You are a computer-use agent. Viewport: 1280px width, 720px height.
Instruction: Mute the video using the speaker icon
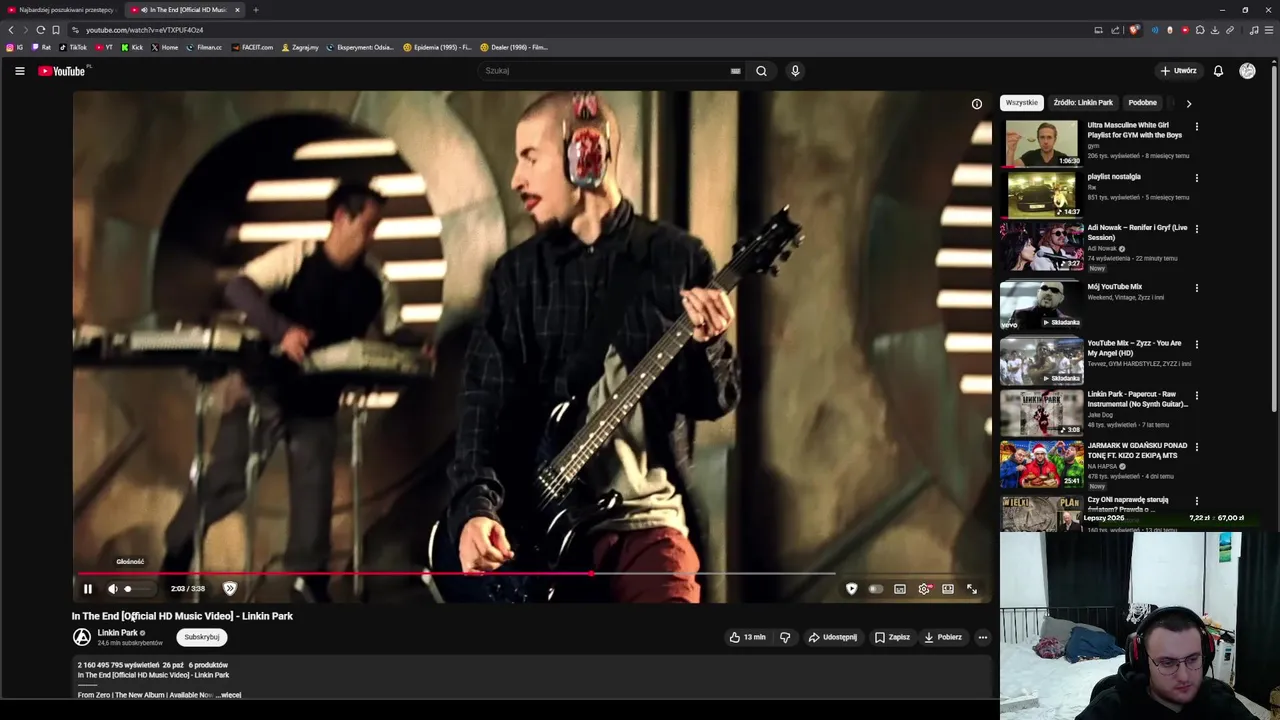click(x=112, y=589)
